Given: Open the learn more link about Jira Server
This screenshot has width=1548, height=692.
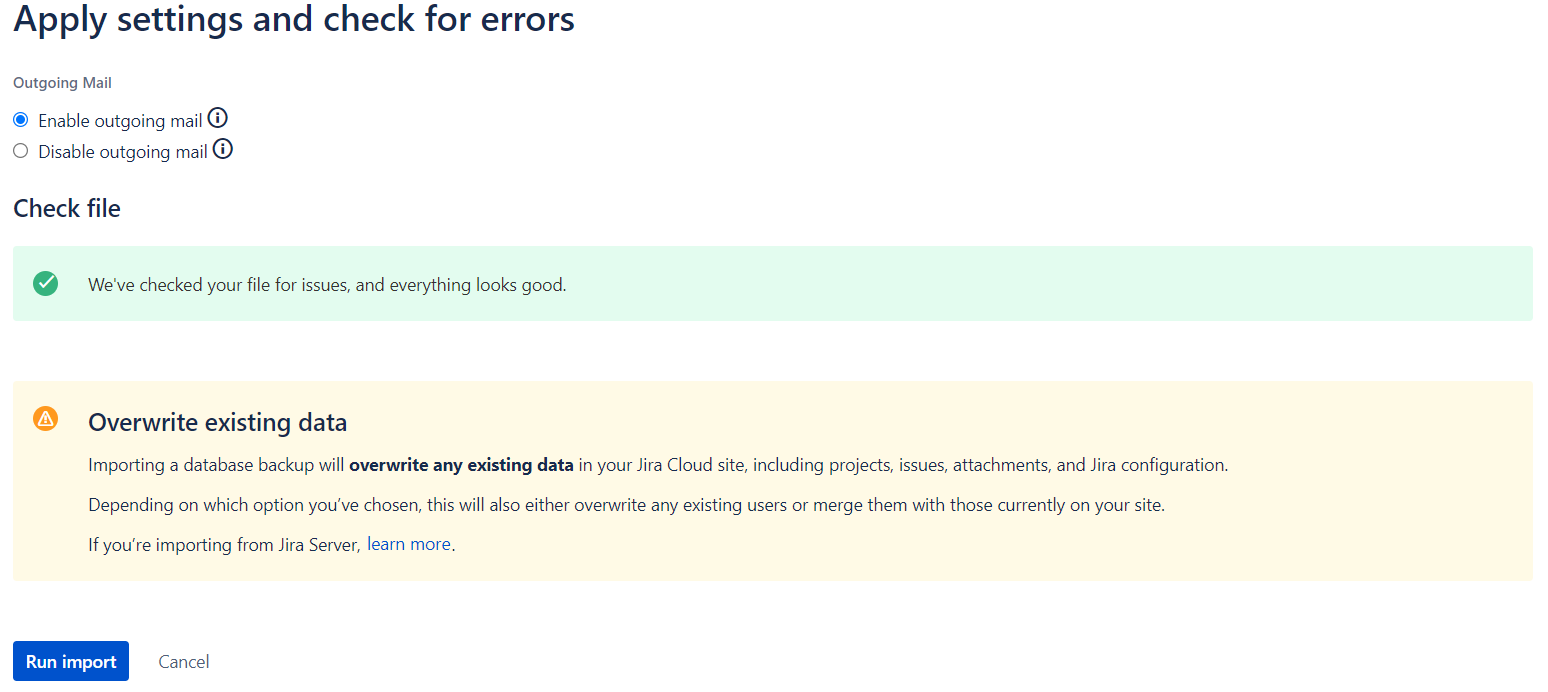Looking at the screenshot, I should coord(408,543).
